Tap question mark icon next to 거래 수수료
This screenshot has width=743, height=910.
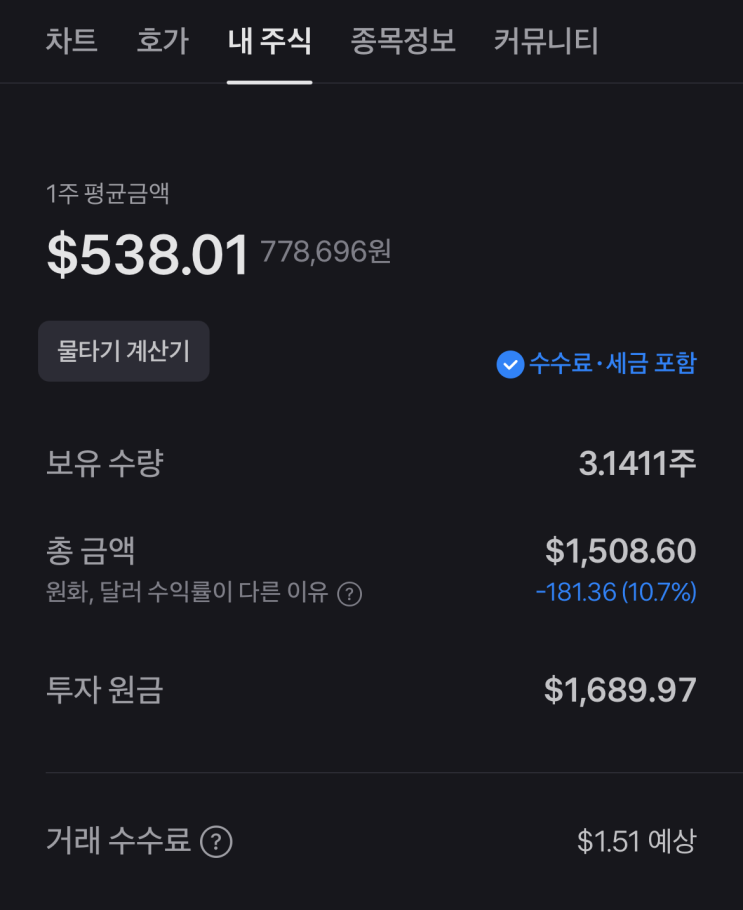(216, 842)
